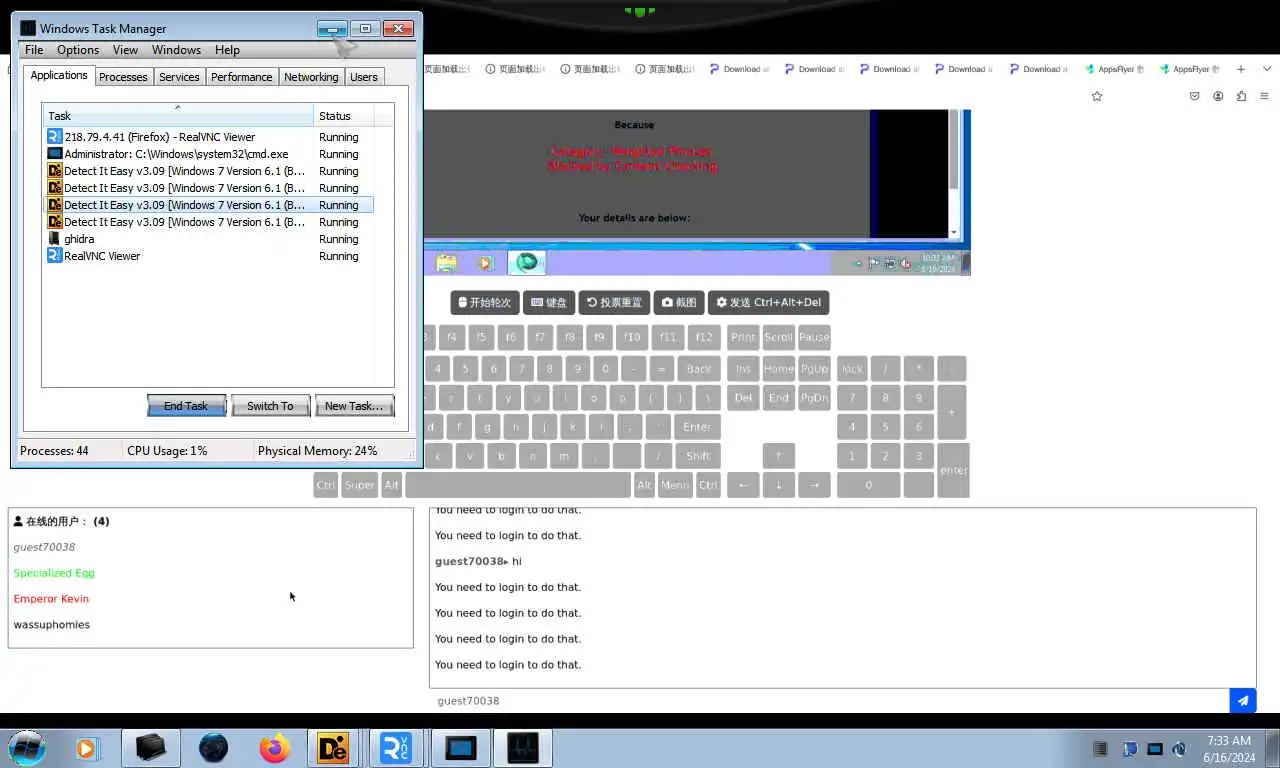
Task: Select 218.79.4.41 (Firefox) RealVNC task row
Action: point(208,137)
